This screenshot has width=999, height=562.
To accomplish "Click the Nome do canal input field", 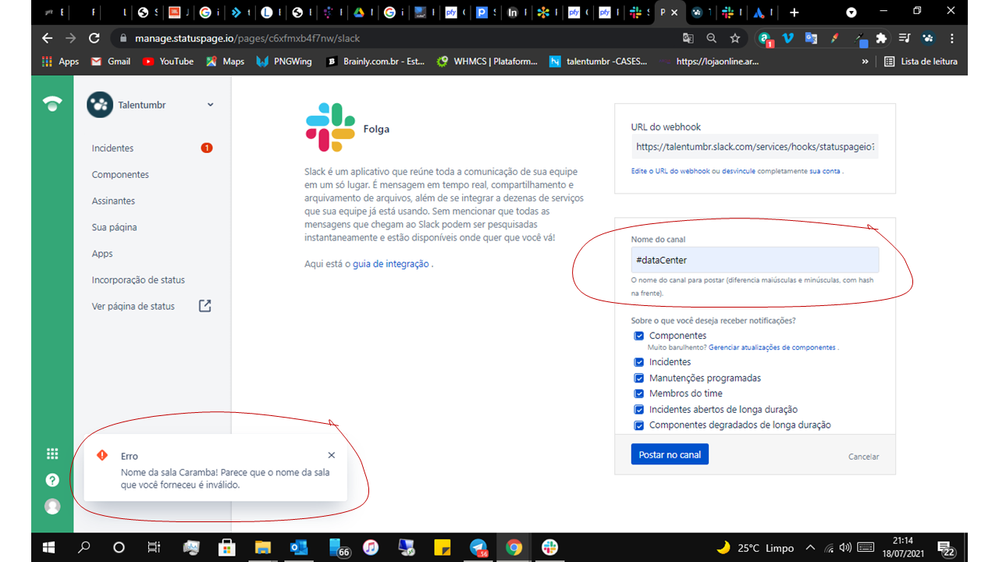I will coord(754,260).
